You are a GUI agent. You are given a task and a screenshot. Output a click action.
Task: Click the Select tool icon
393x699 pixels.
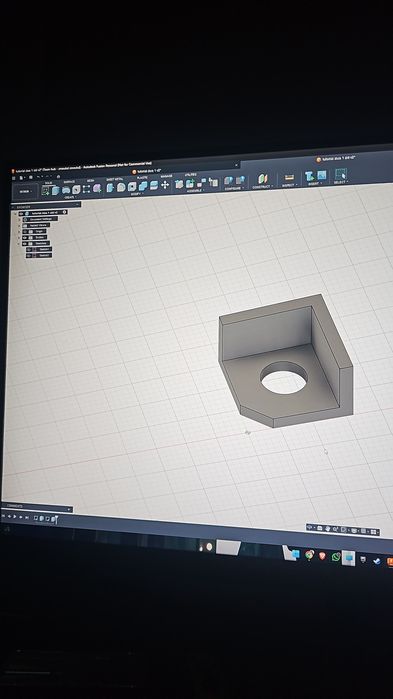(x=340, y=174)
